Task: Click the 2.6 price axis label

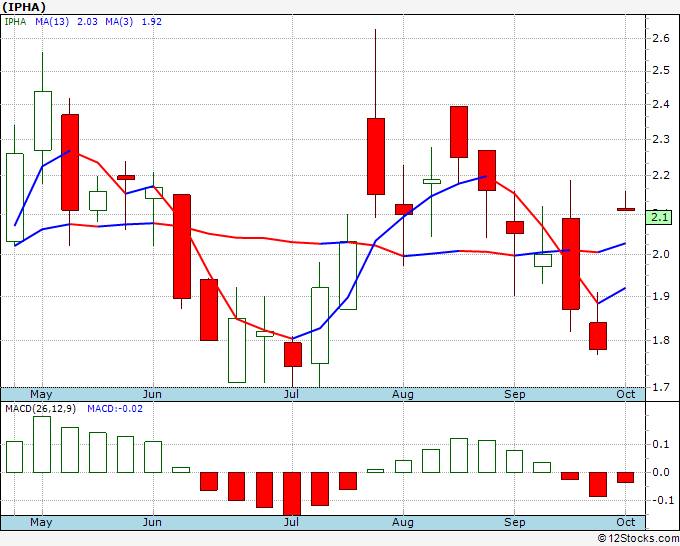Action: coord(661,38)
